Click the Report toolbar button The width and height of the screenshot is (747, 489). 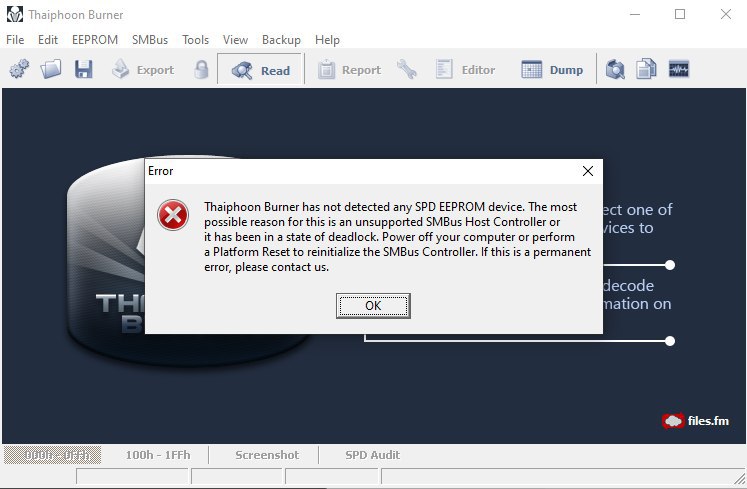[349, 70]
